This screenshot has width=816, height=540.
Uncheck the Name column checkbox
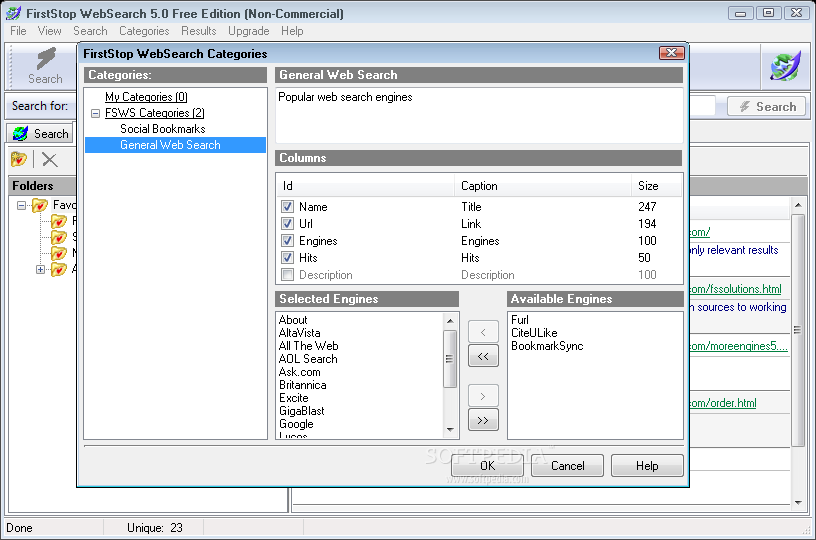click(x=287, y=207)
